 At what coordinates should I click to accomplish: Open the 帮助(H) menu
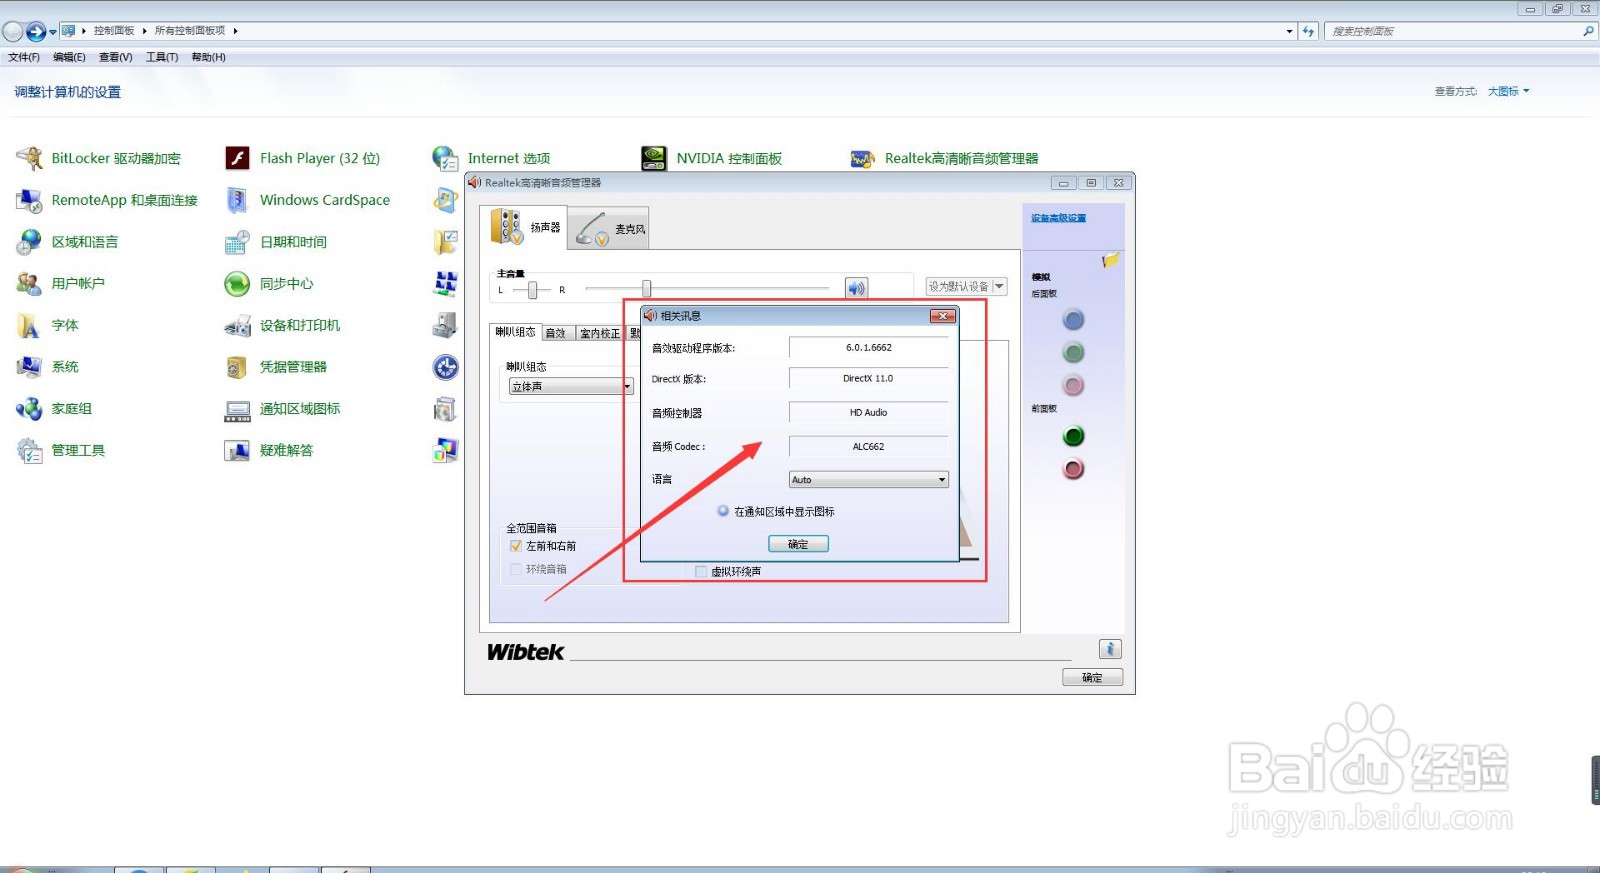pyautogui.click(x=208, y=57)
